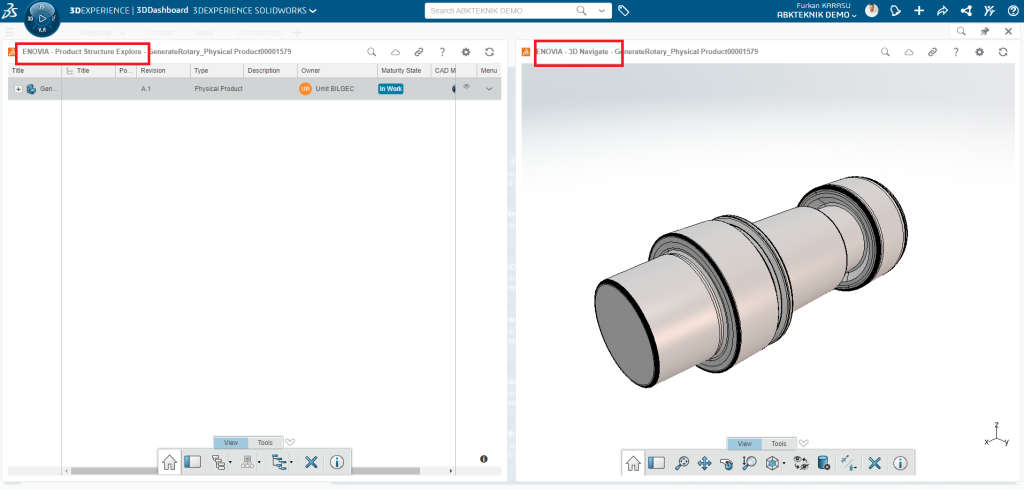Expand the product tree node with plus

point(18,89)
